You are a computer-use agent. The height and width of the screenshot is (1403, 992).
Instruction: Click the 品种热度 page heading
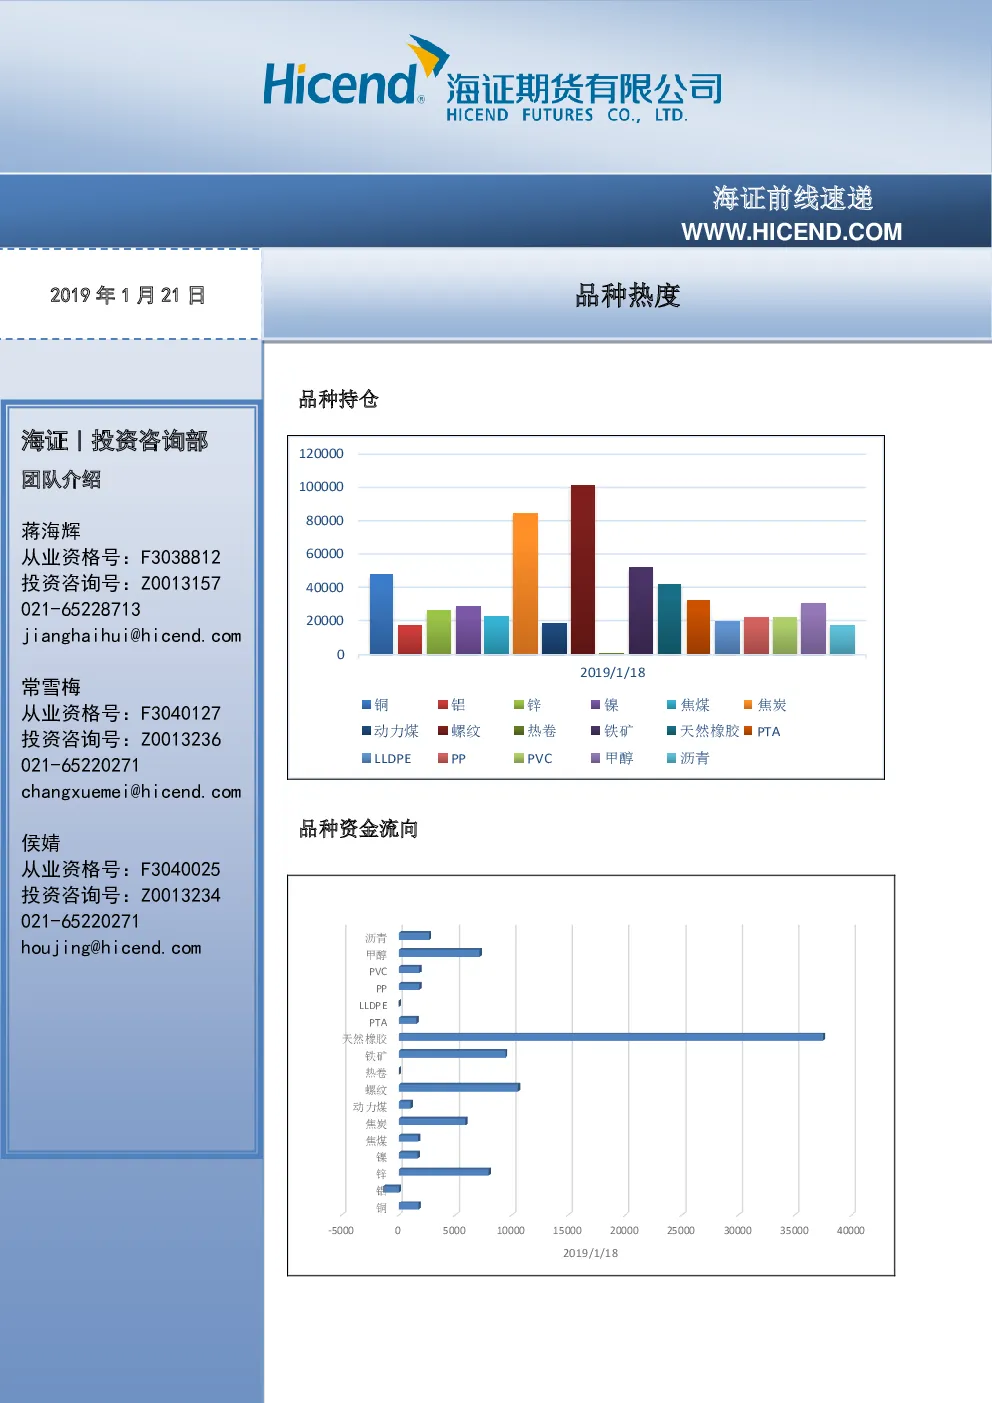tap(628, 296)
